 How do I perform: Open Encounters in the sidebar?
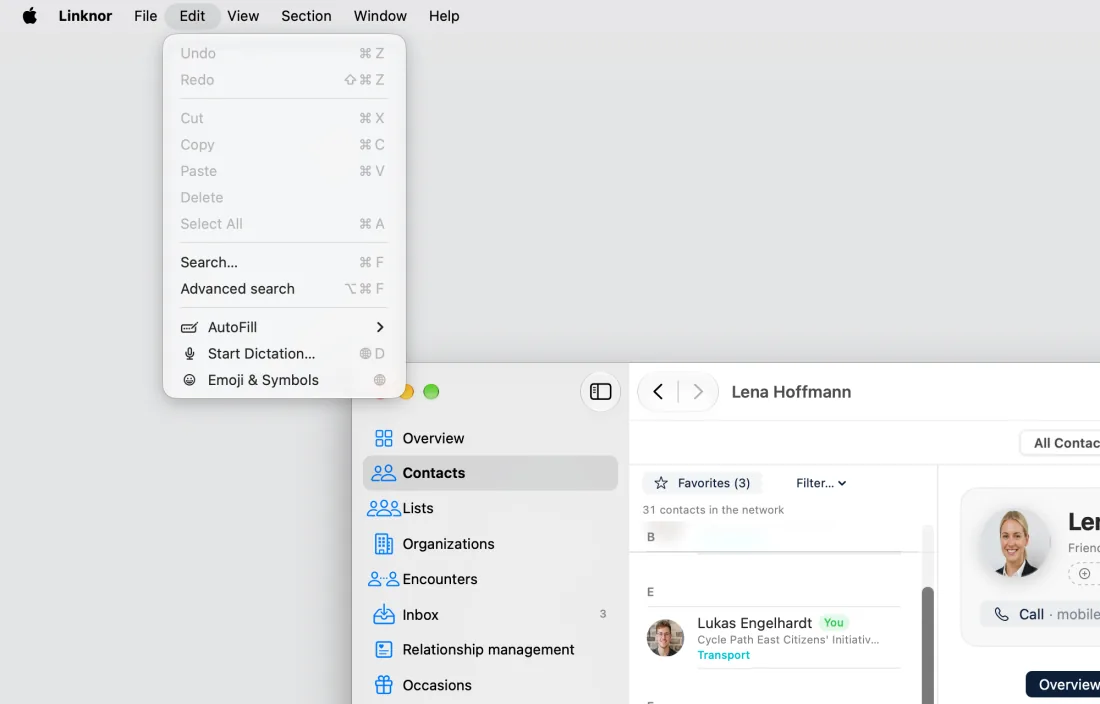click(x=490, y=579)
